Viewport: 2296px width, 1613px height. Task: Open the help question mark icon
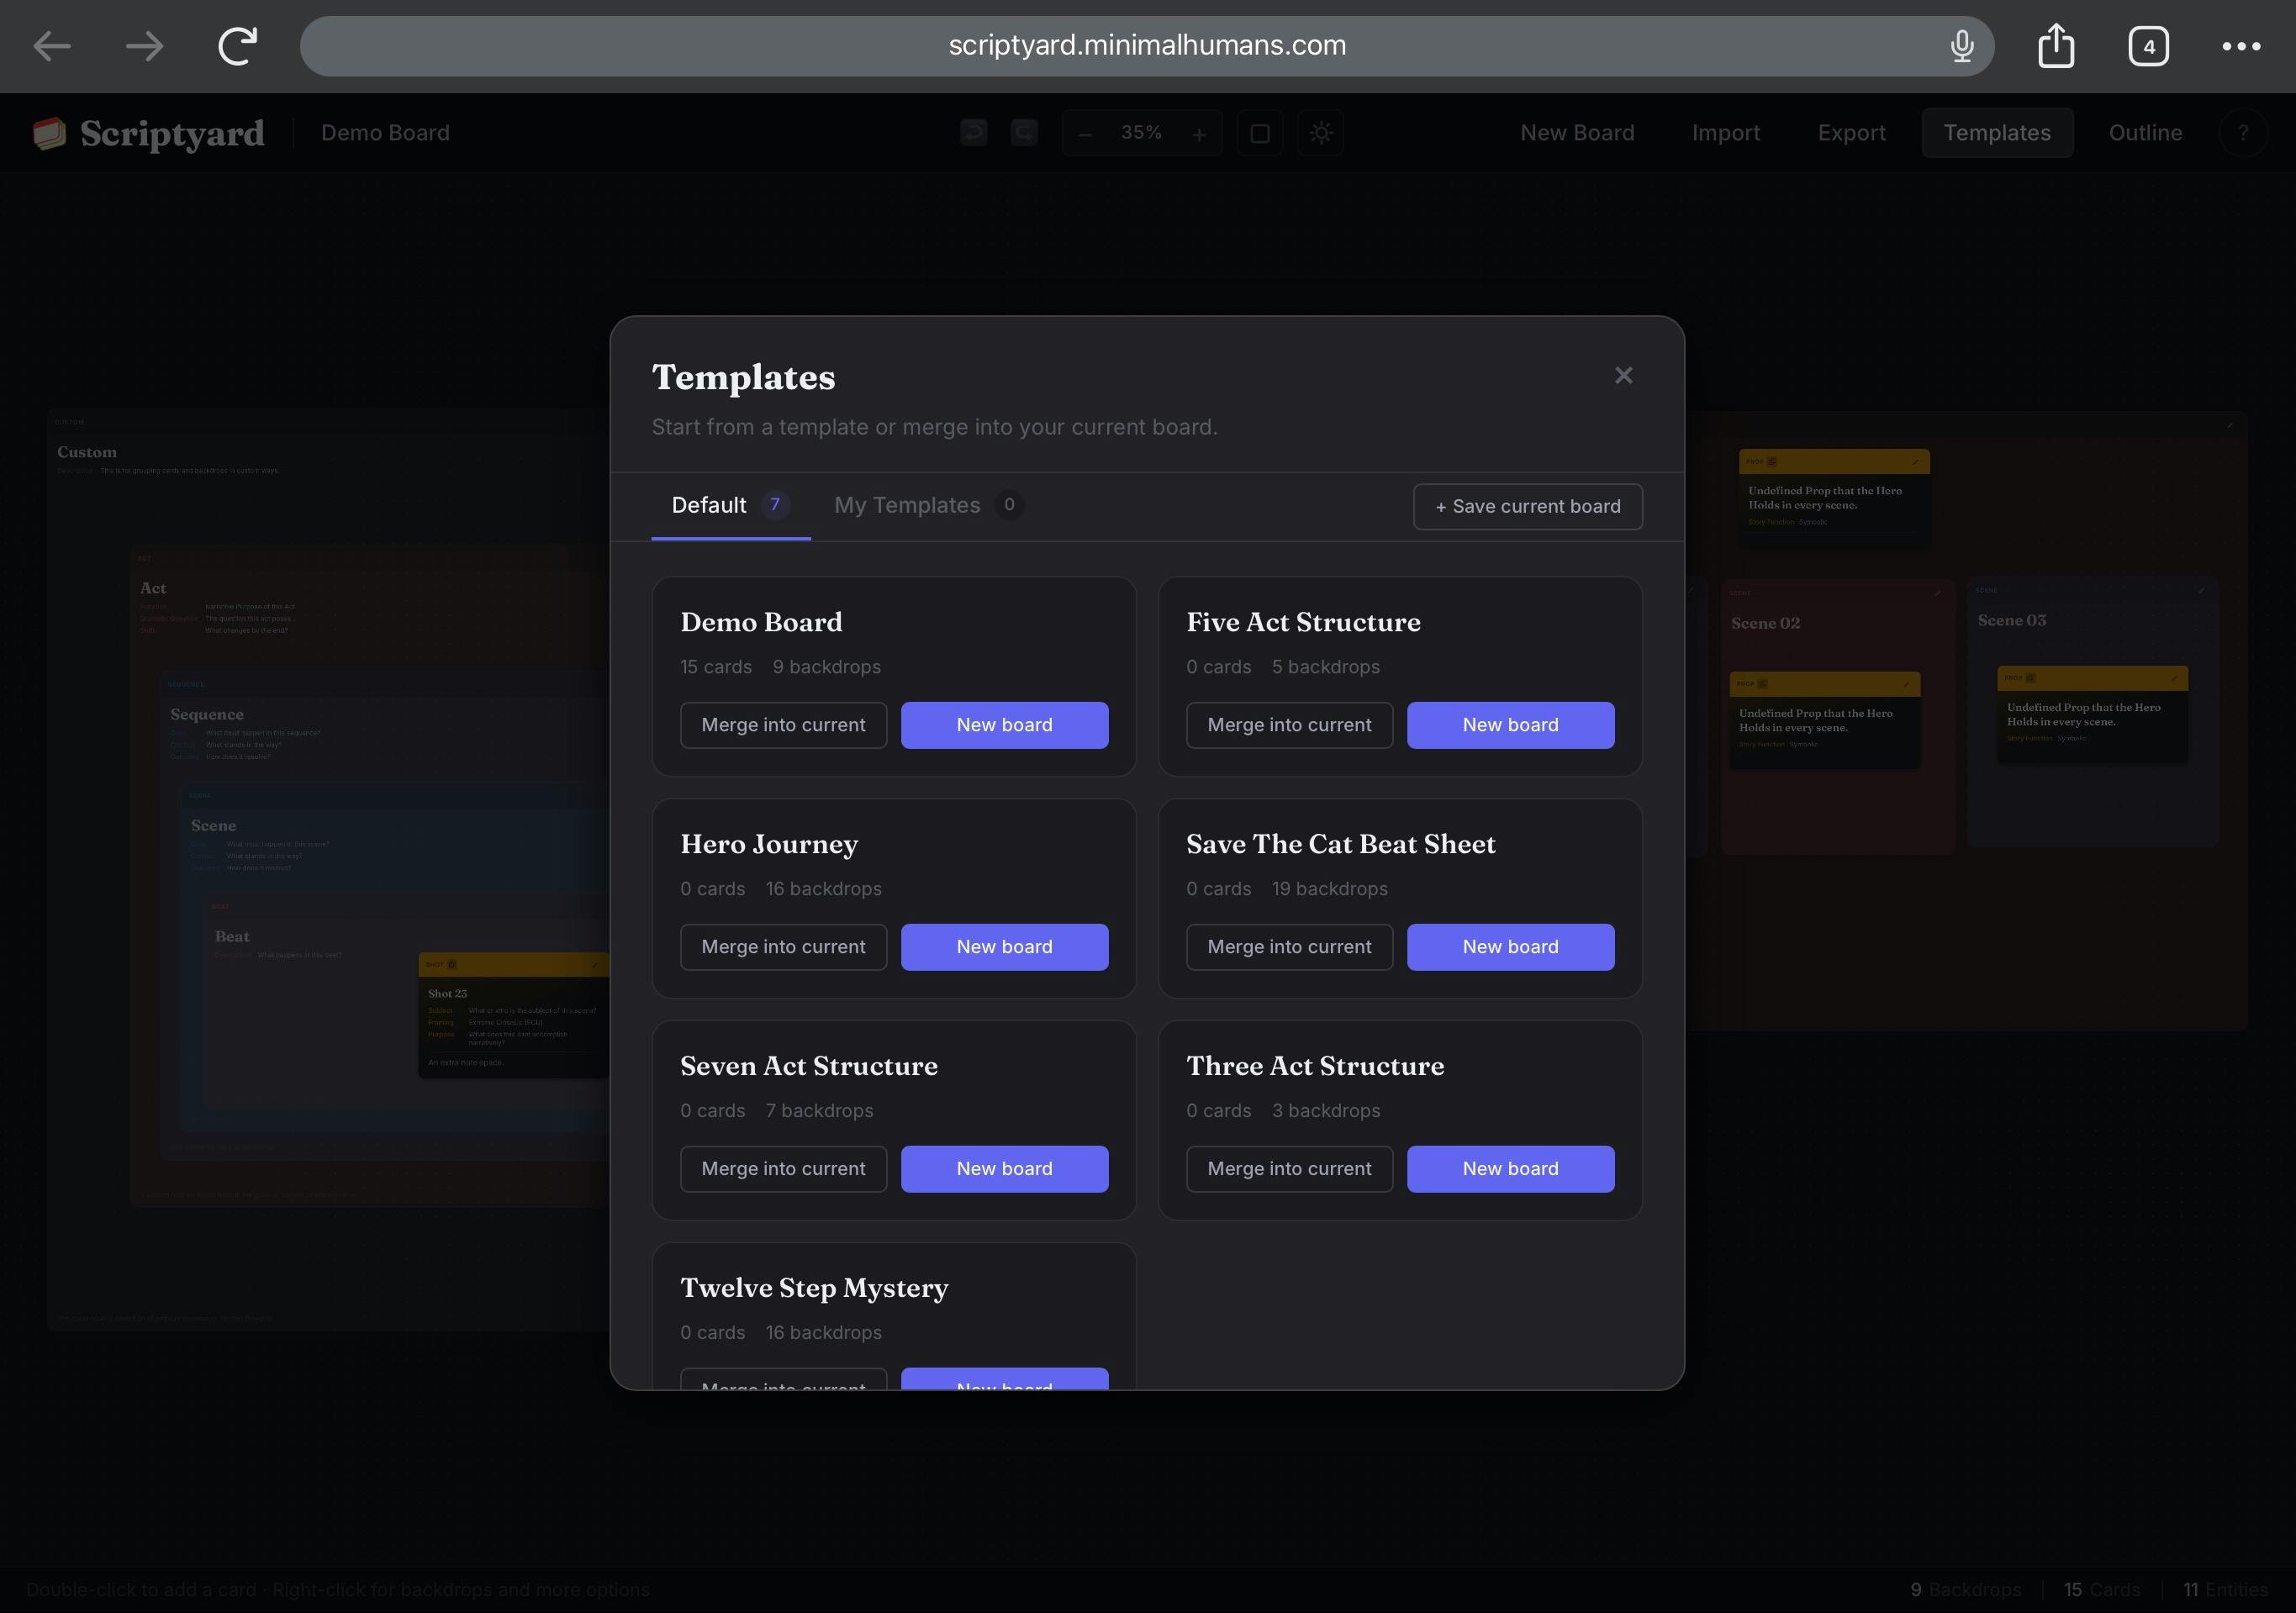(2243, 133)
